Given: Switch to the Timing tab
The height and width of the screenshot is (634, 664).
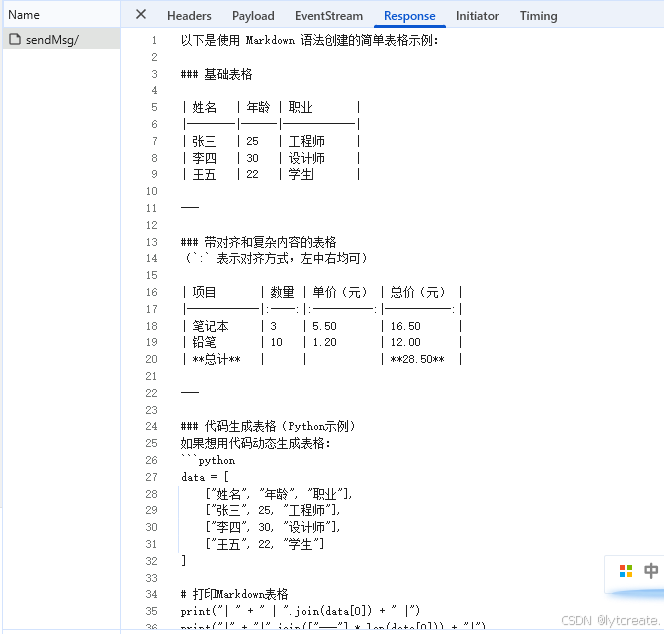Looking at the screenshot, I should click(538, 16).
